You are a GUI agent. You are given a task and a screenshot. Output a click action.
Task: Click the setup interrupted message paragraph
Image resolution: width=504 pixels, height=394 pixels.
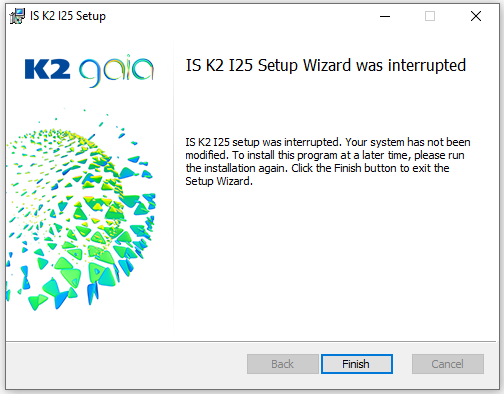coord(328,162)
